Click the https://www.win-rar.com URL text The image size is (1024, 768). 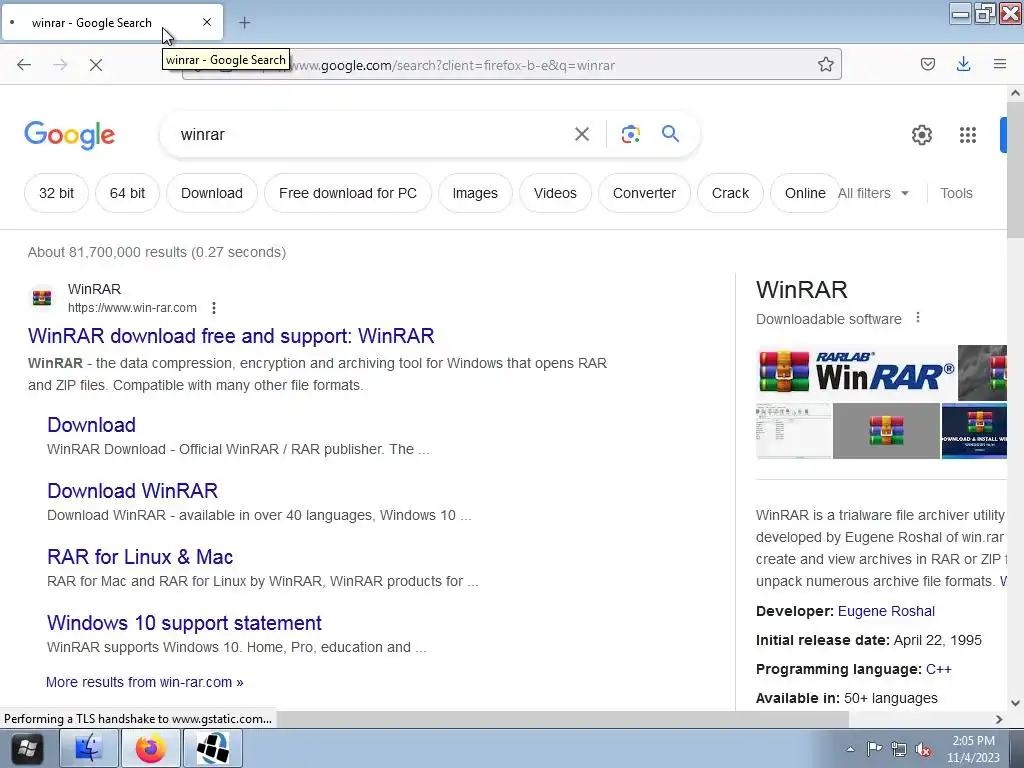click(x=132, y=308)
